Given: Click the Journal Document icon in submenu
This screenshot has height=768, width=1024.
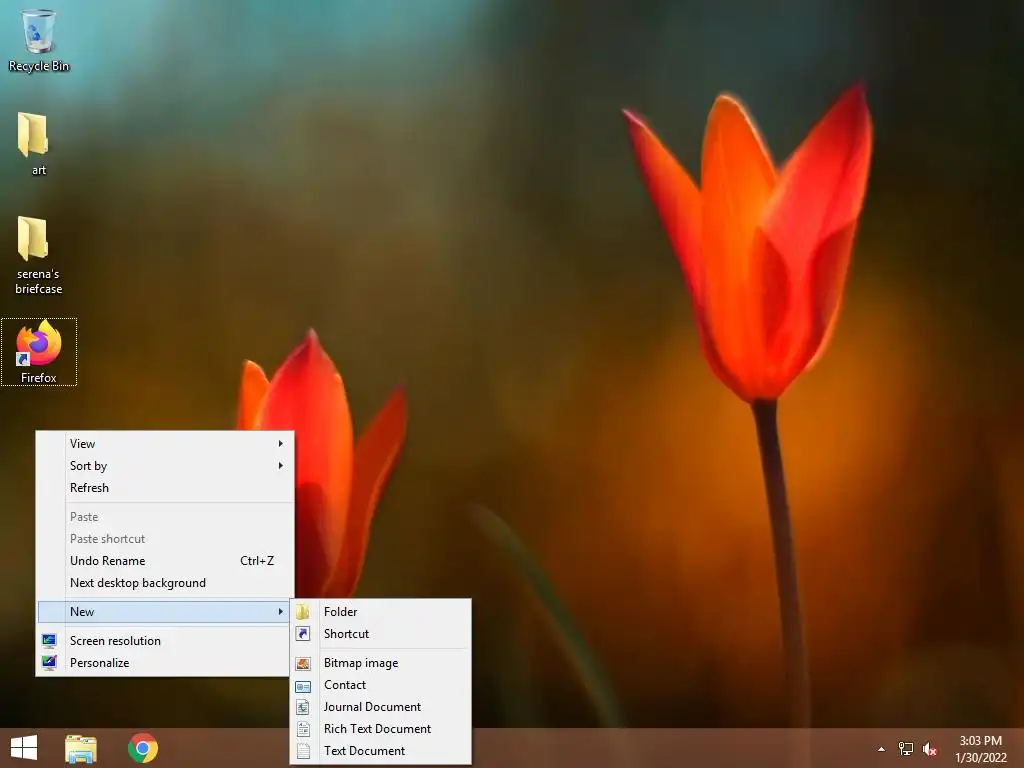Looking at the screenshot, I should (x=303, y=707).
